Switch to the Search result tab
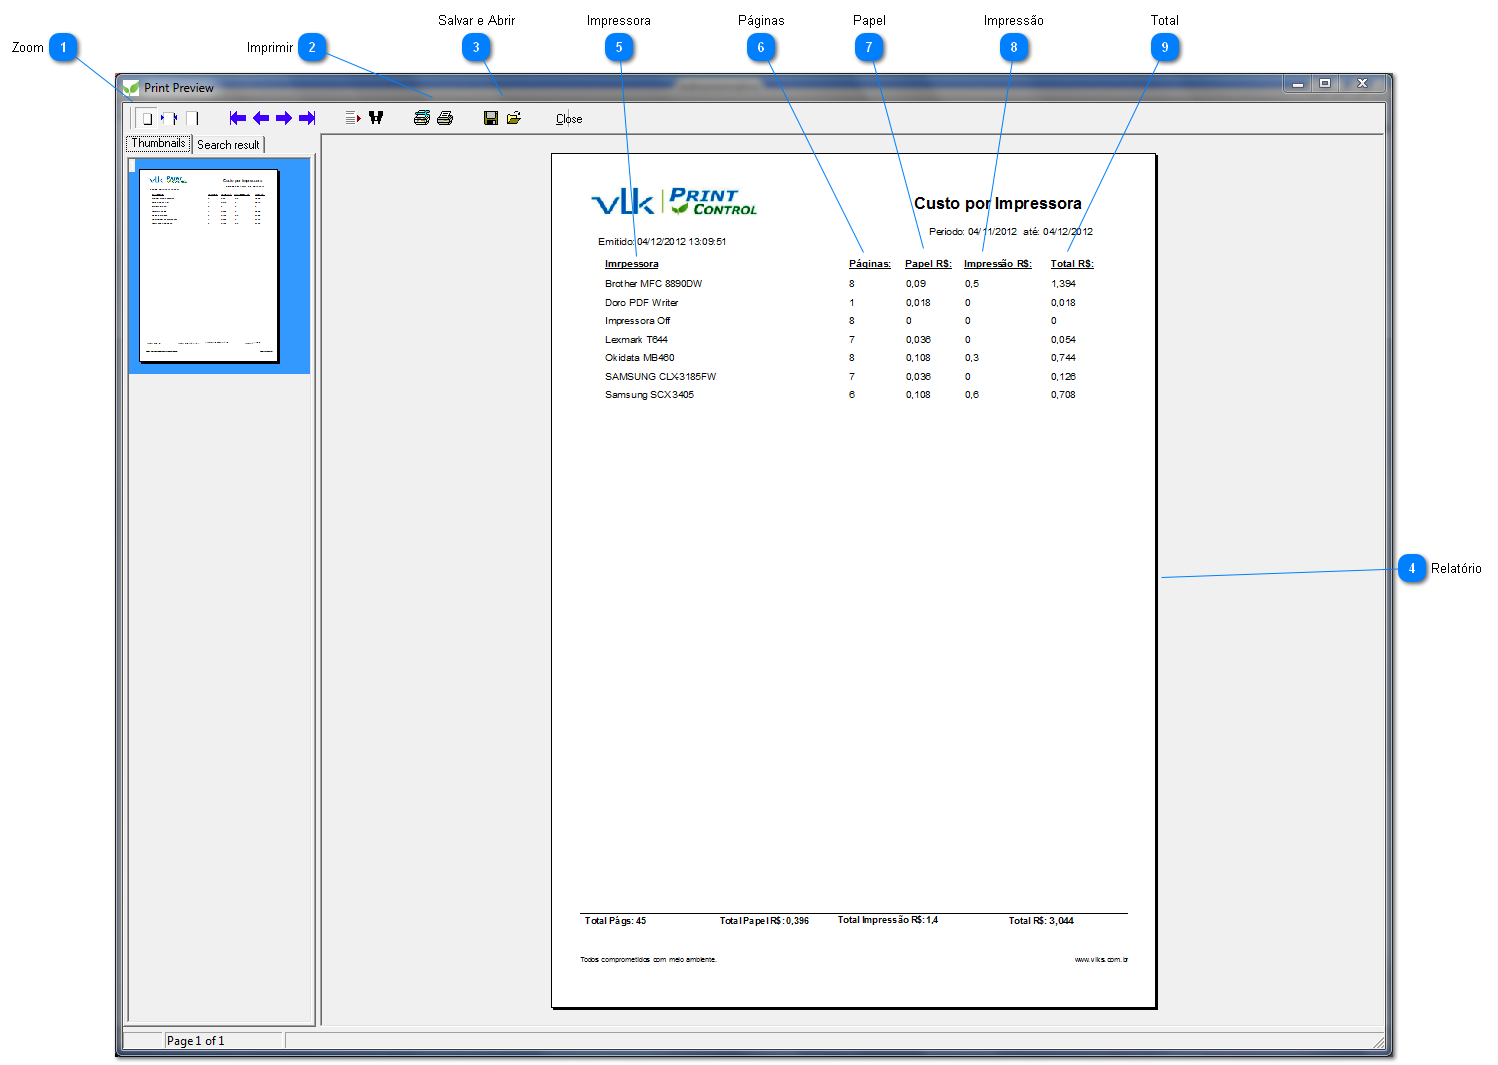Viewport: 1498px width, 1065px height. coord(228,145)
